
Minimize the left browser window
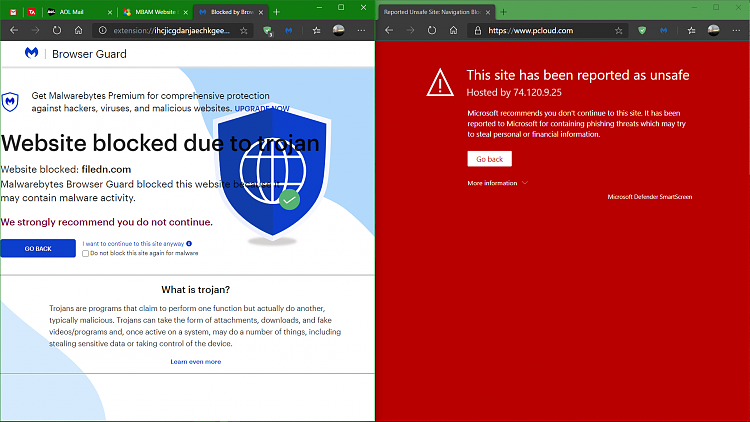[x=319, y=7]
